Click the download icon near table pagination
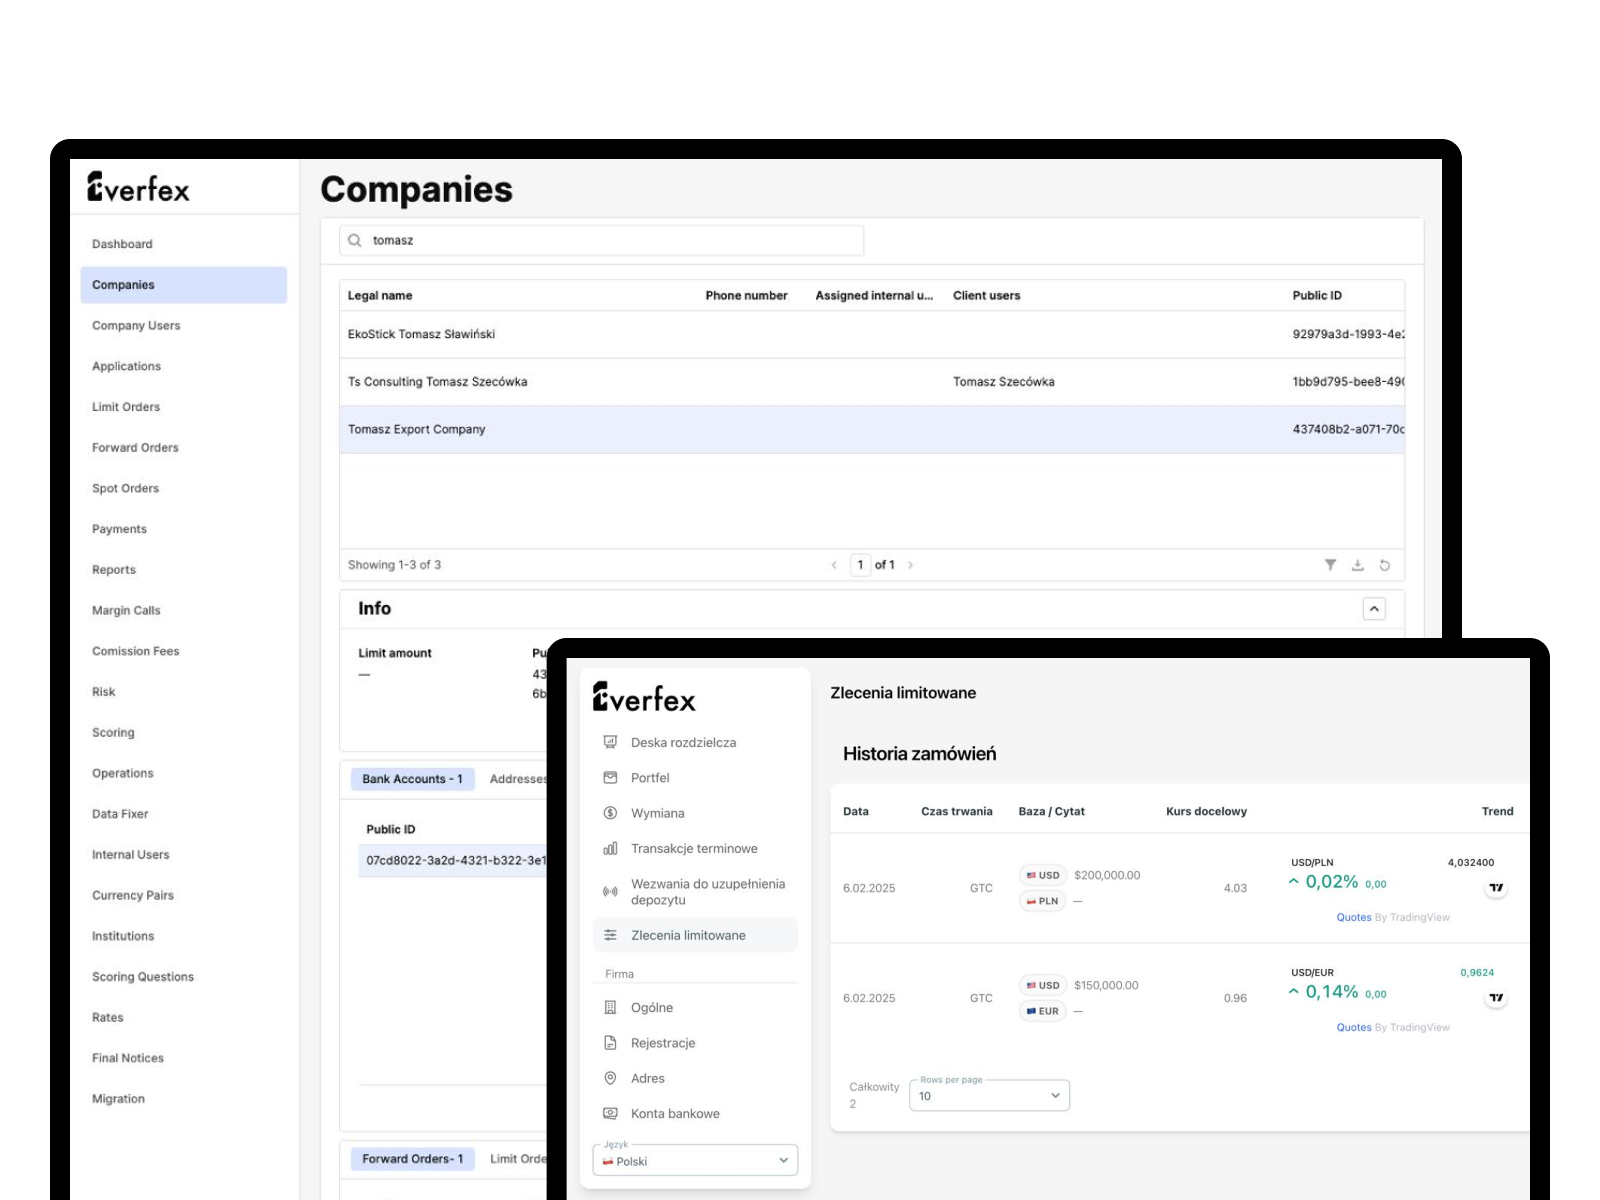This screenshot has width=1600, height=1200. coord(1357,564)
